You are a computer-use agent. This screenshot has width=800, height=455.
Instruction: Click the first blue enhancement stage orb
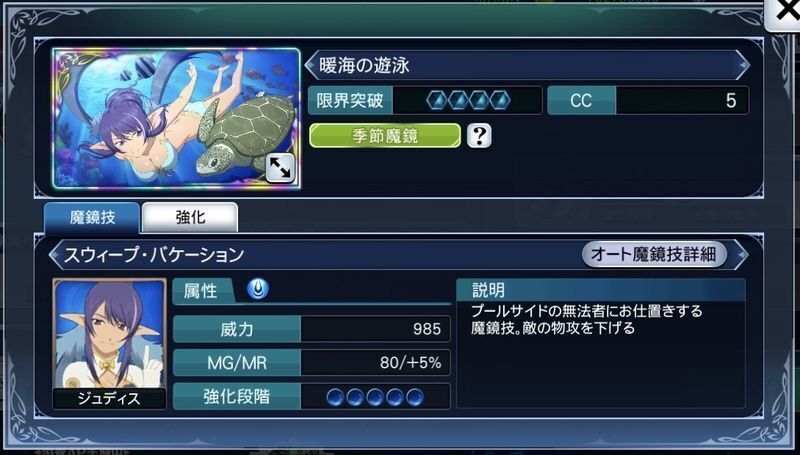[335, 396]
